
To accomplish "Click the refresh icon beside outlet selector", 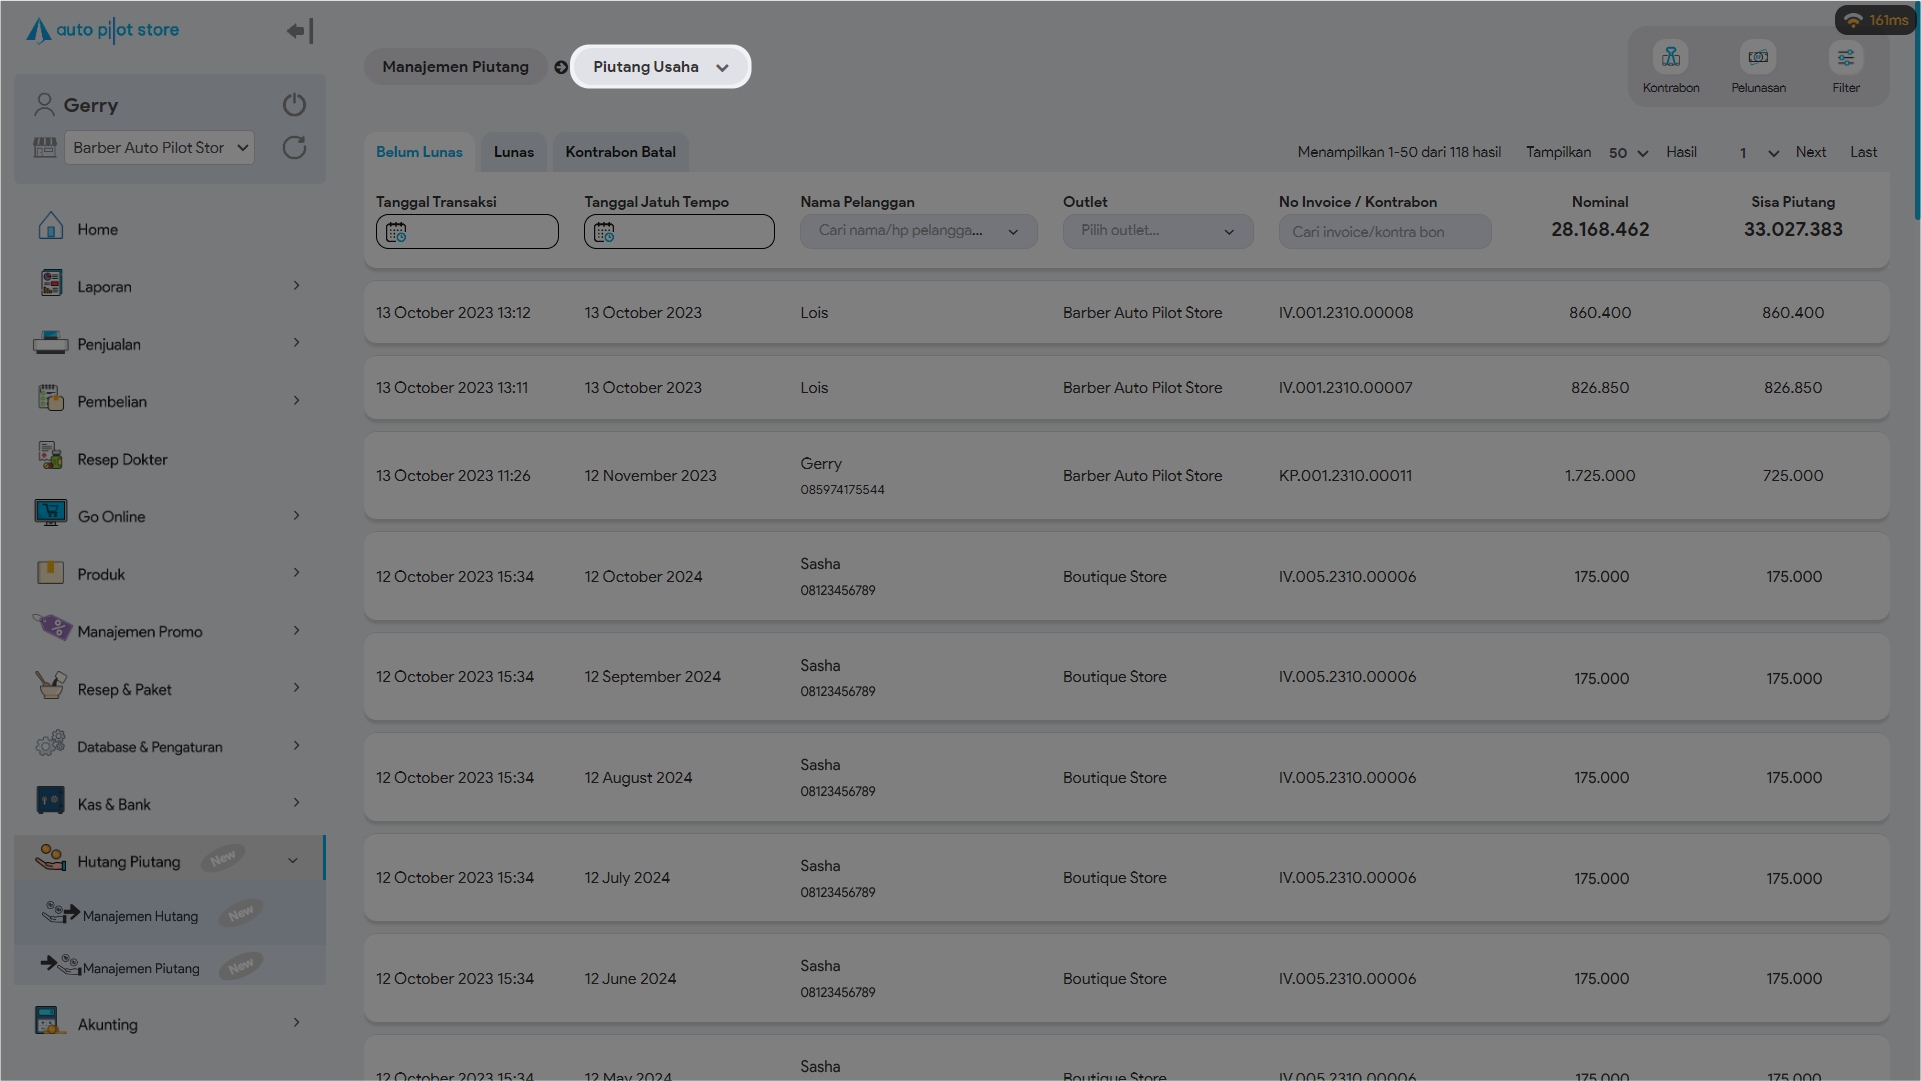I will (294, 148).
